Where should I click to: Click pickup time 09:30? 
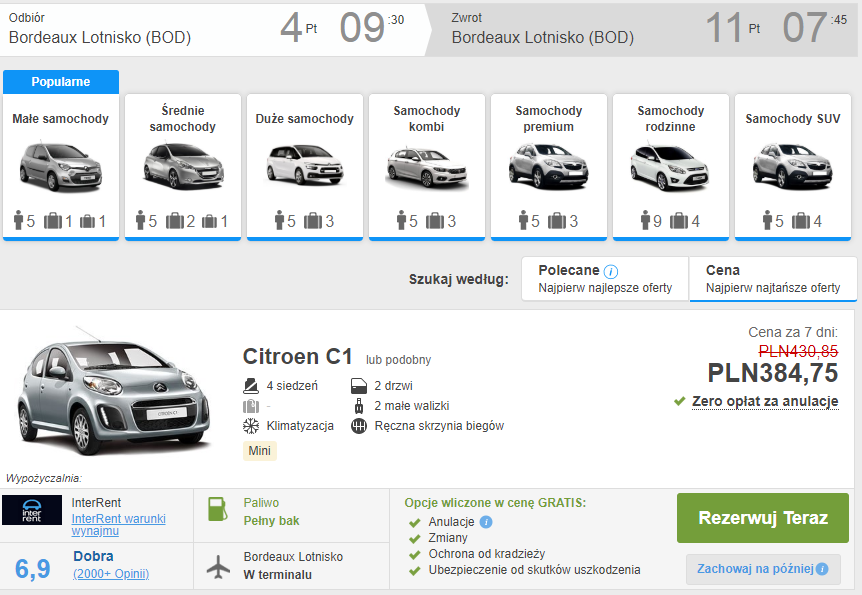pos(372,27)
